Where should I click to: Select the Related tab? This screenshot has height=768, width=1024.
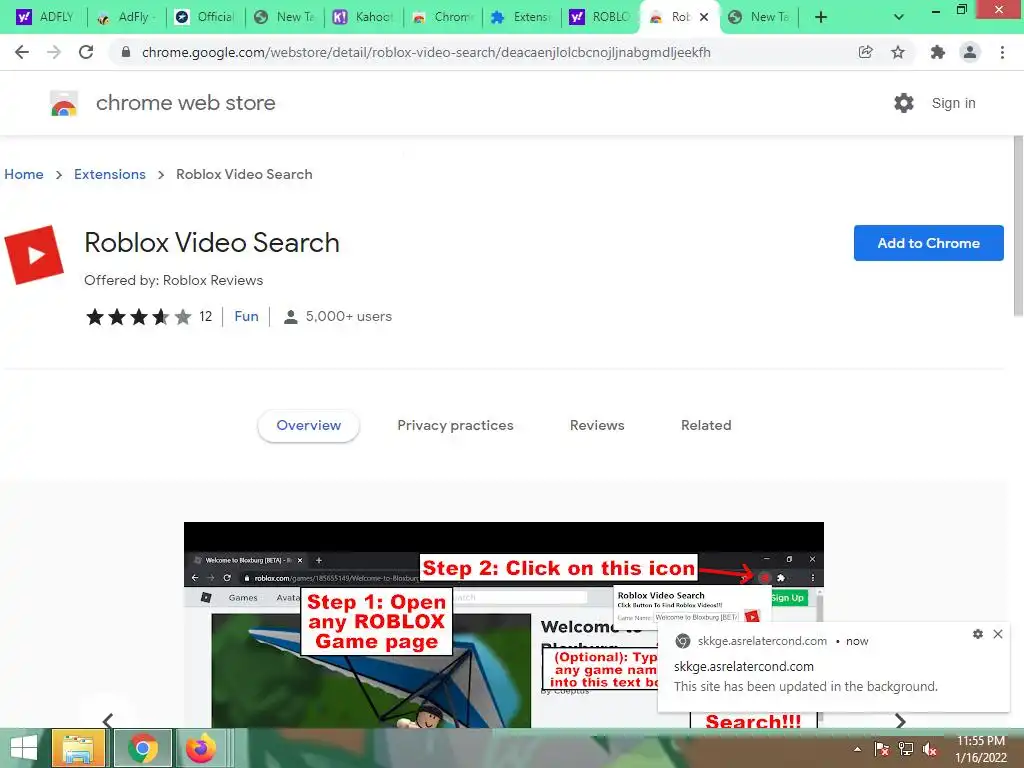click(706, 425)
